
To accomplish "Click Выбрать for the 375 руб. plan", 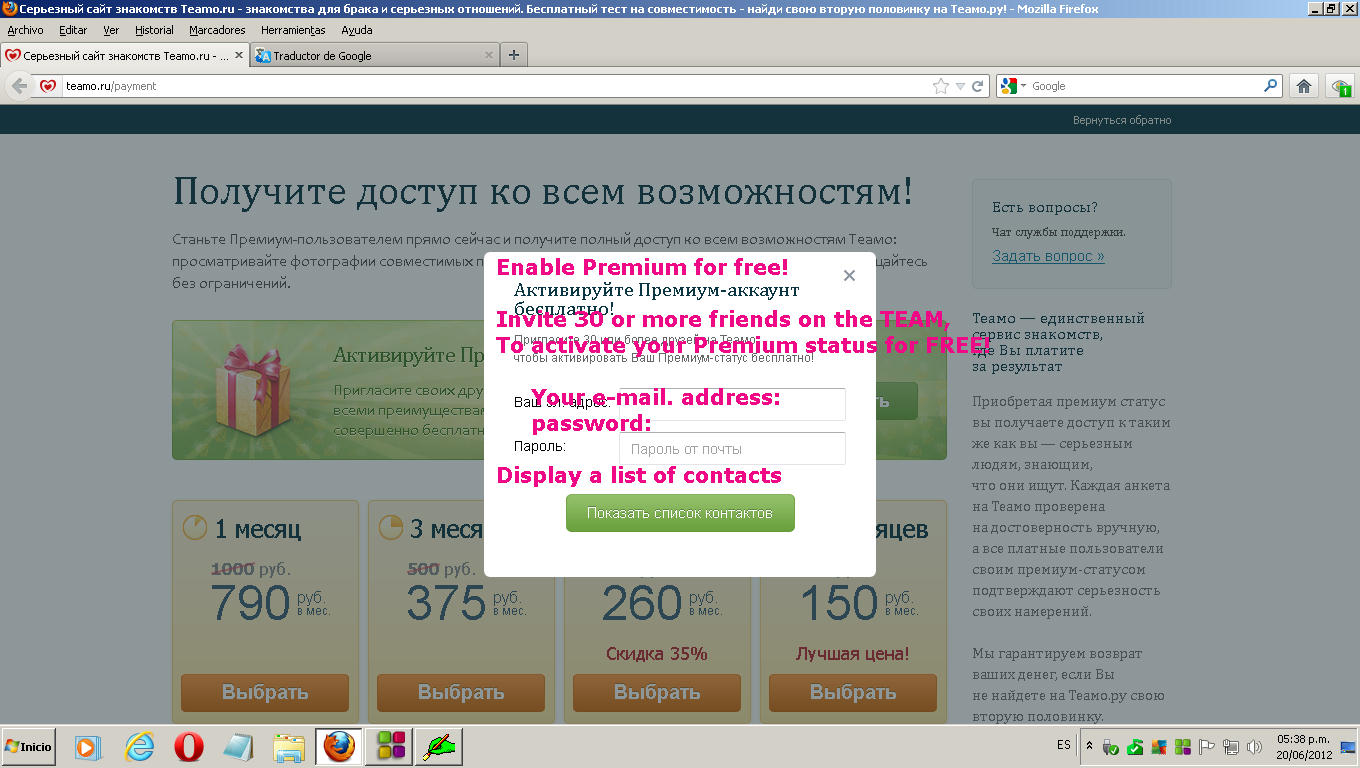I will pos(461,692).
